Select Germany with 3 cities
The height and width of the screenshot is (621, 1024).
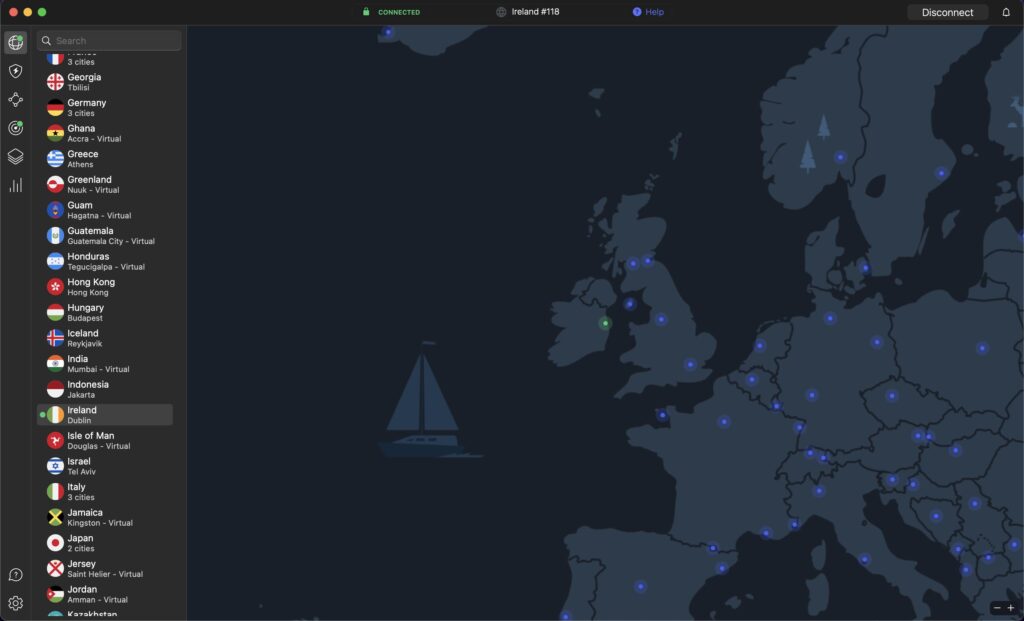[104, 107]
